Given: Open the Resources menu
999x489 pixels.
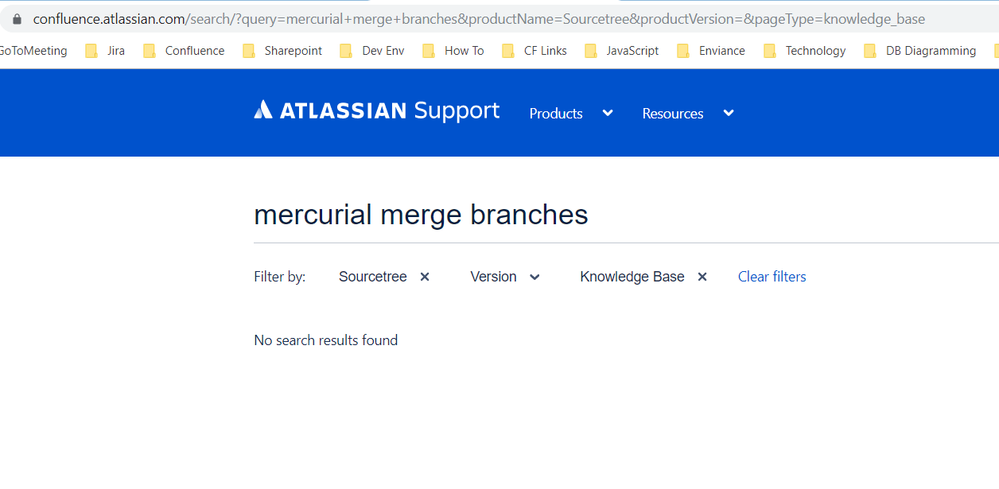Looking at the screenshot, I should pos(688,113).
